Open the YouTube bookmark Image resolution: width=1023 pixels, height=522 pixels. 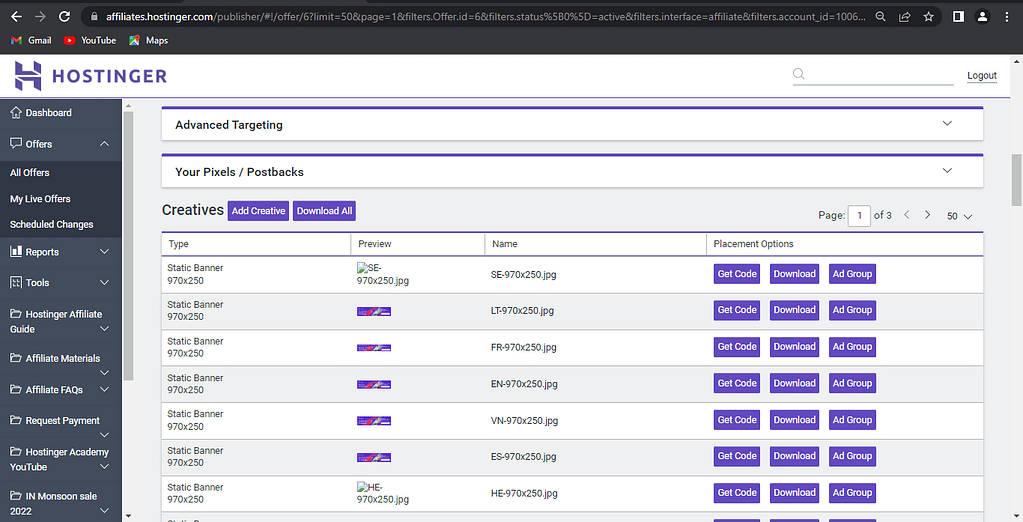[90, 40]
